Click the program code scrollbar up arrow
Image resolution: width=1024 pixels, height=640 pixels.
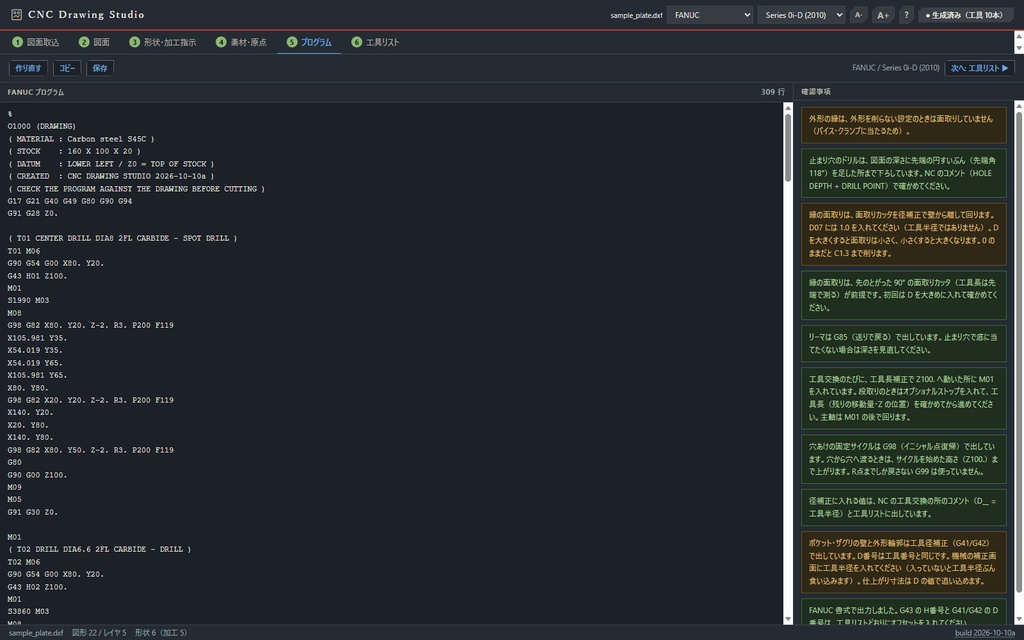[x=788, y=108]
